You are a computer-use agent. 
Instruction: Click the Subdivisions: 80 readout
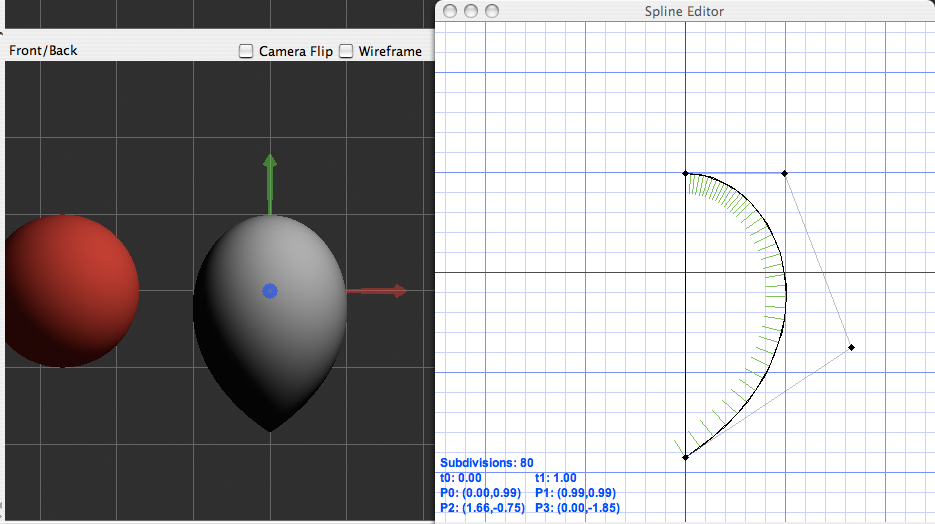486,463
